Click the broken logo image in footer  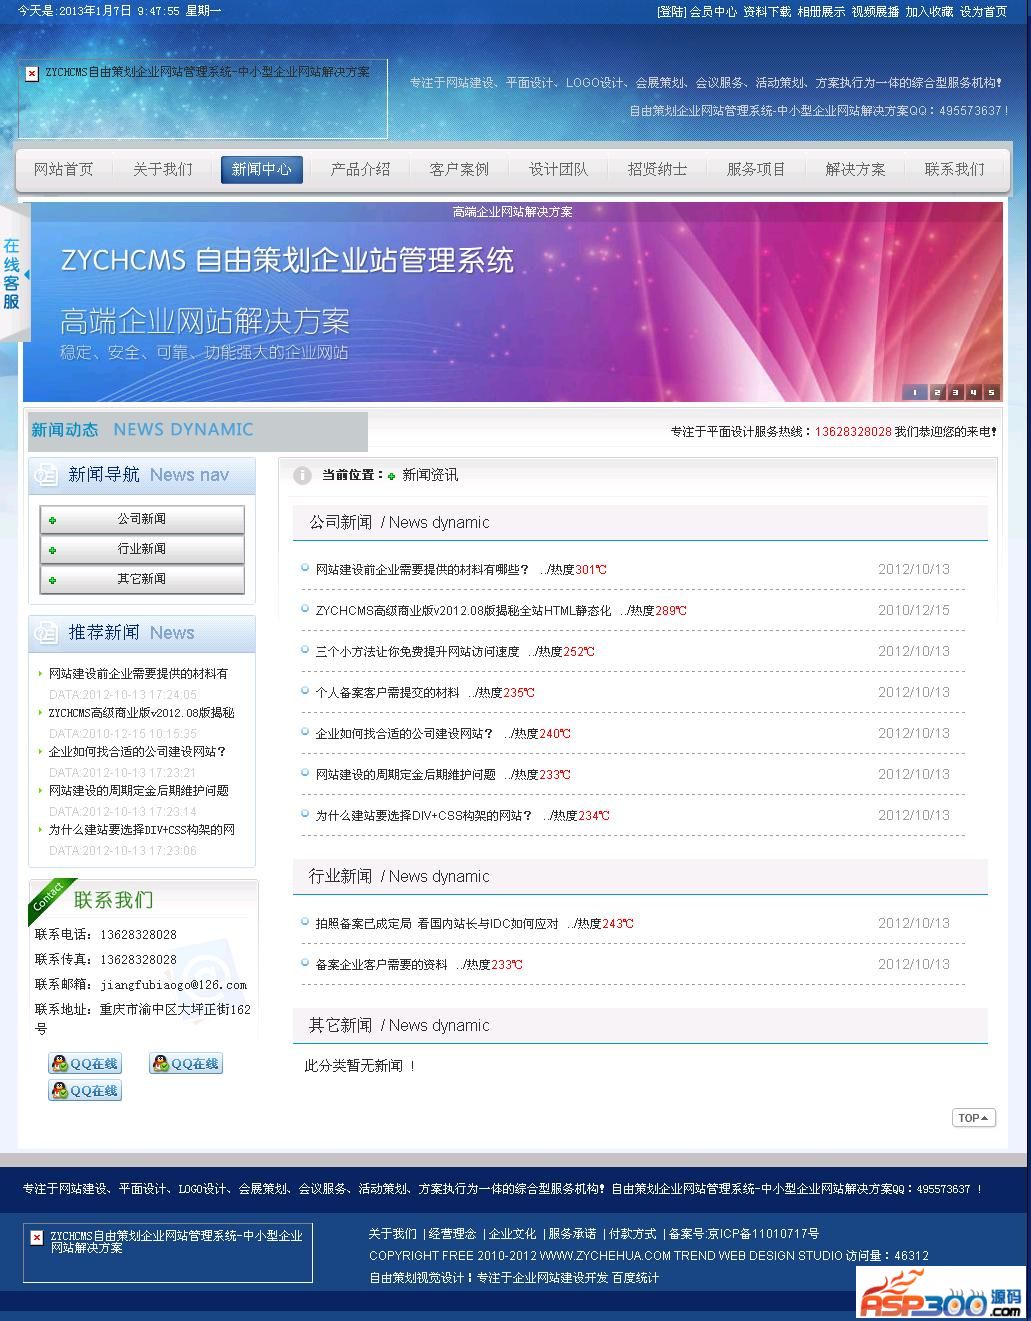pos(37,1238)
